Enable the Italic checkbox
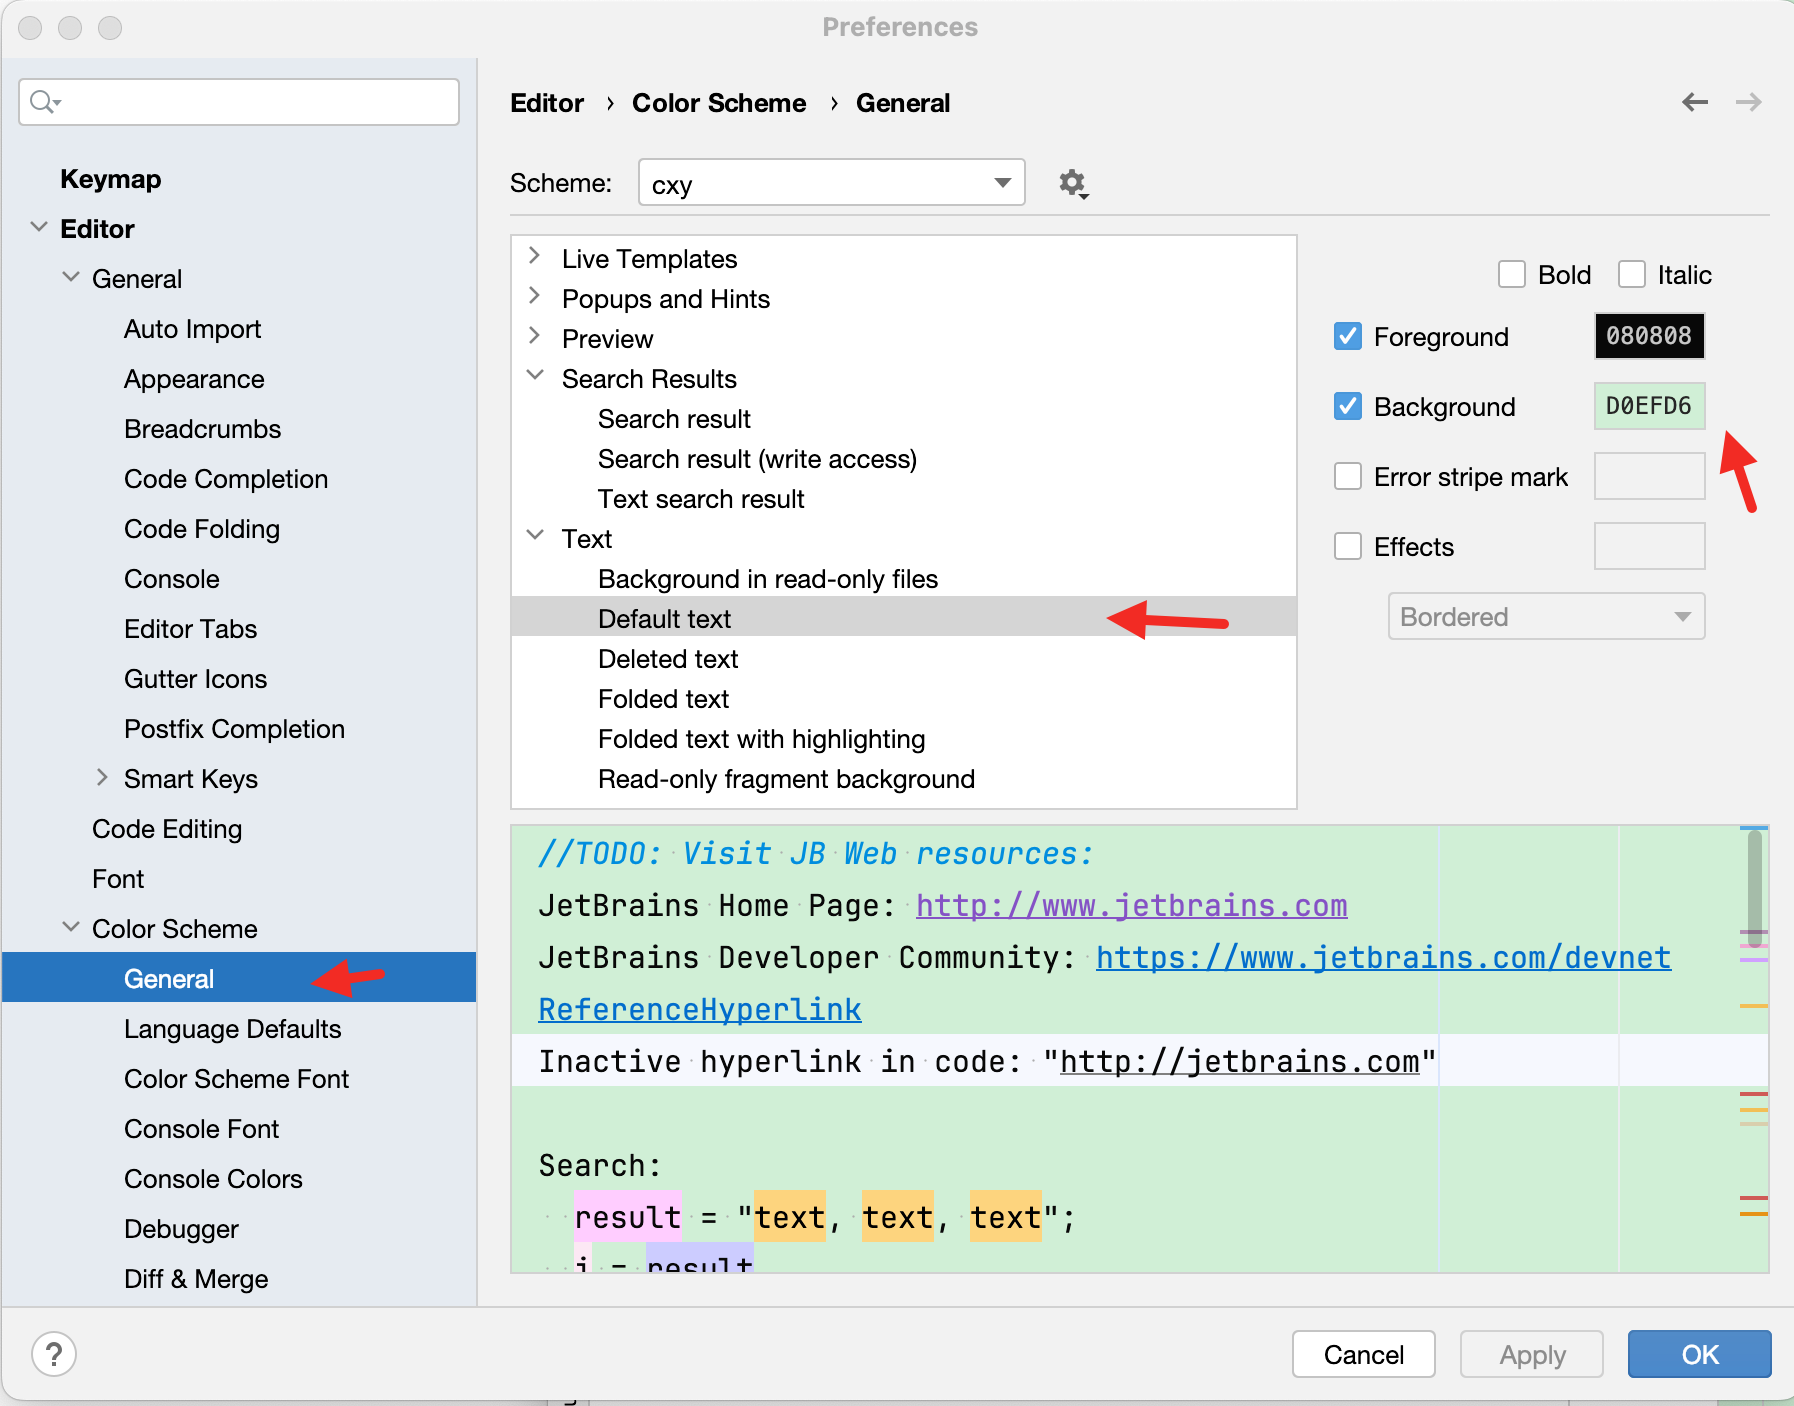 [1632, 275]
